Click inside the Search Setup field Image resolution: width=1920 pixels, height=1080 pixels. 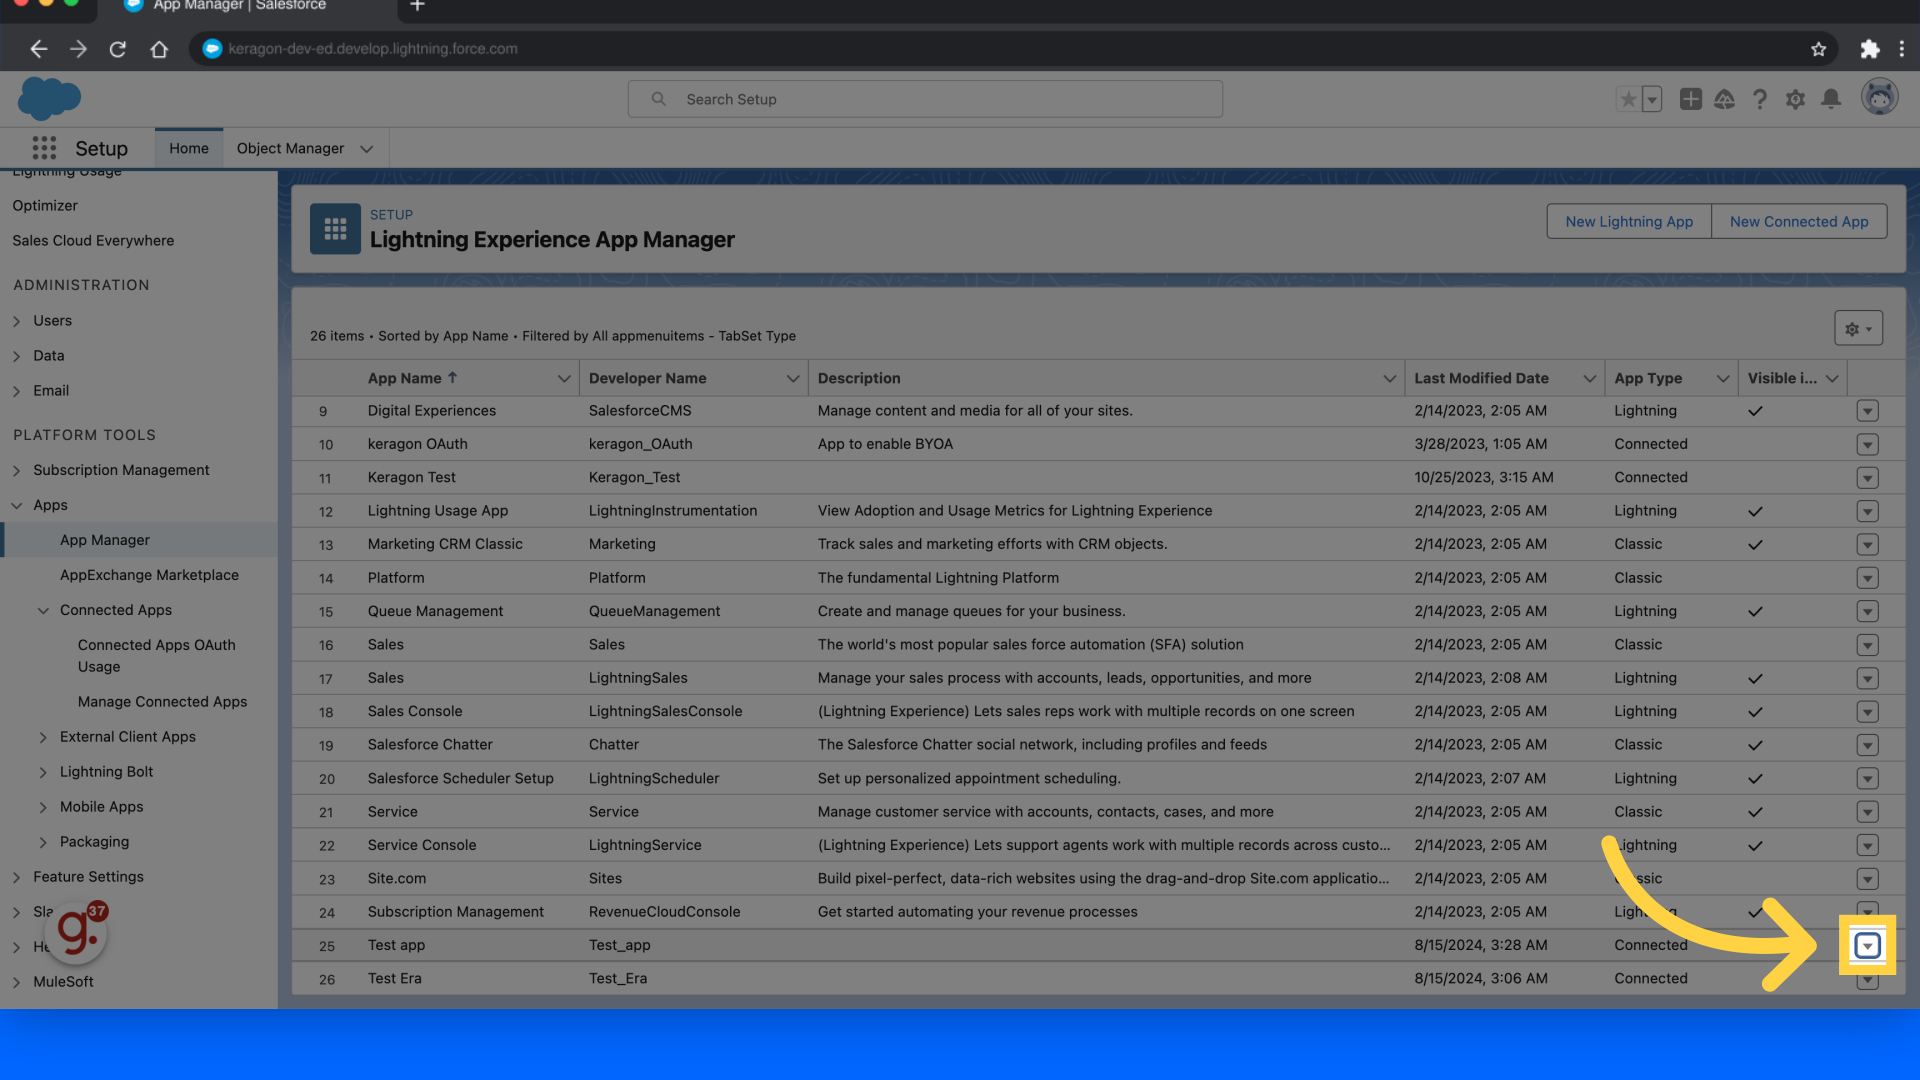pos(925,99)
